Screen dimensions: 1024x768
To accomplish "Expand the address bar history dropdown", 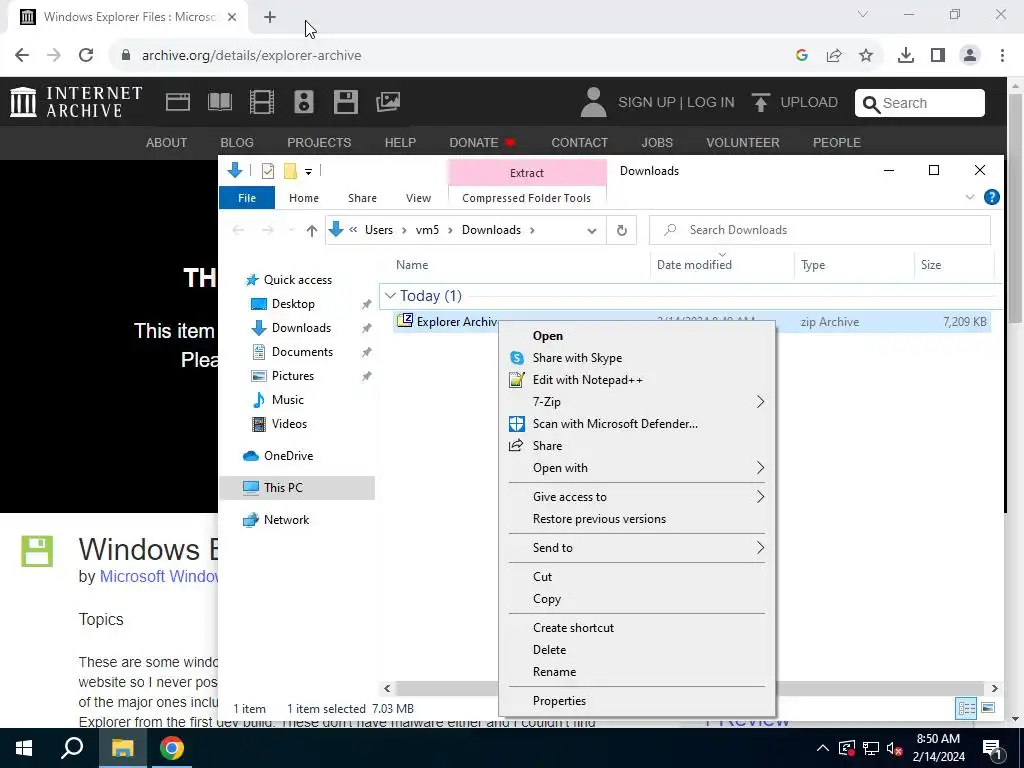I will (x=592, y=231).
